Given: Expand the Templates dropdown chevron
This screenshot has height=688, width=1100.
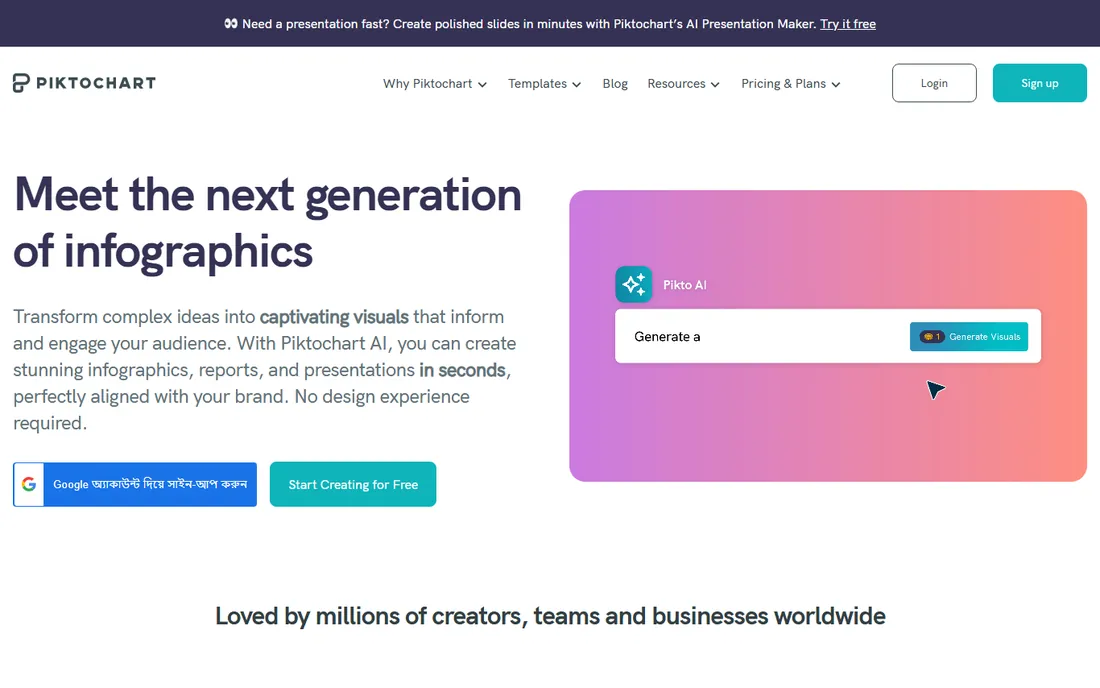Looking at the screenshot, I should 577,84.
